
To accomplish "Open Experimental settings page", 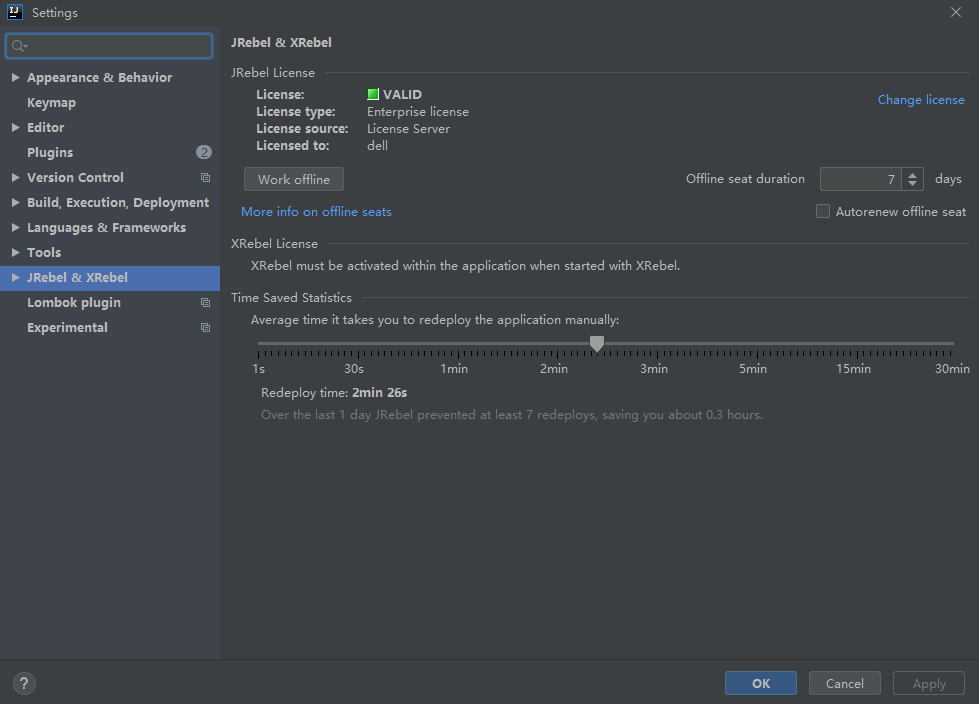I will point(67,328).
